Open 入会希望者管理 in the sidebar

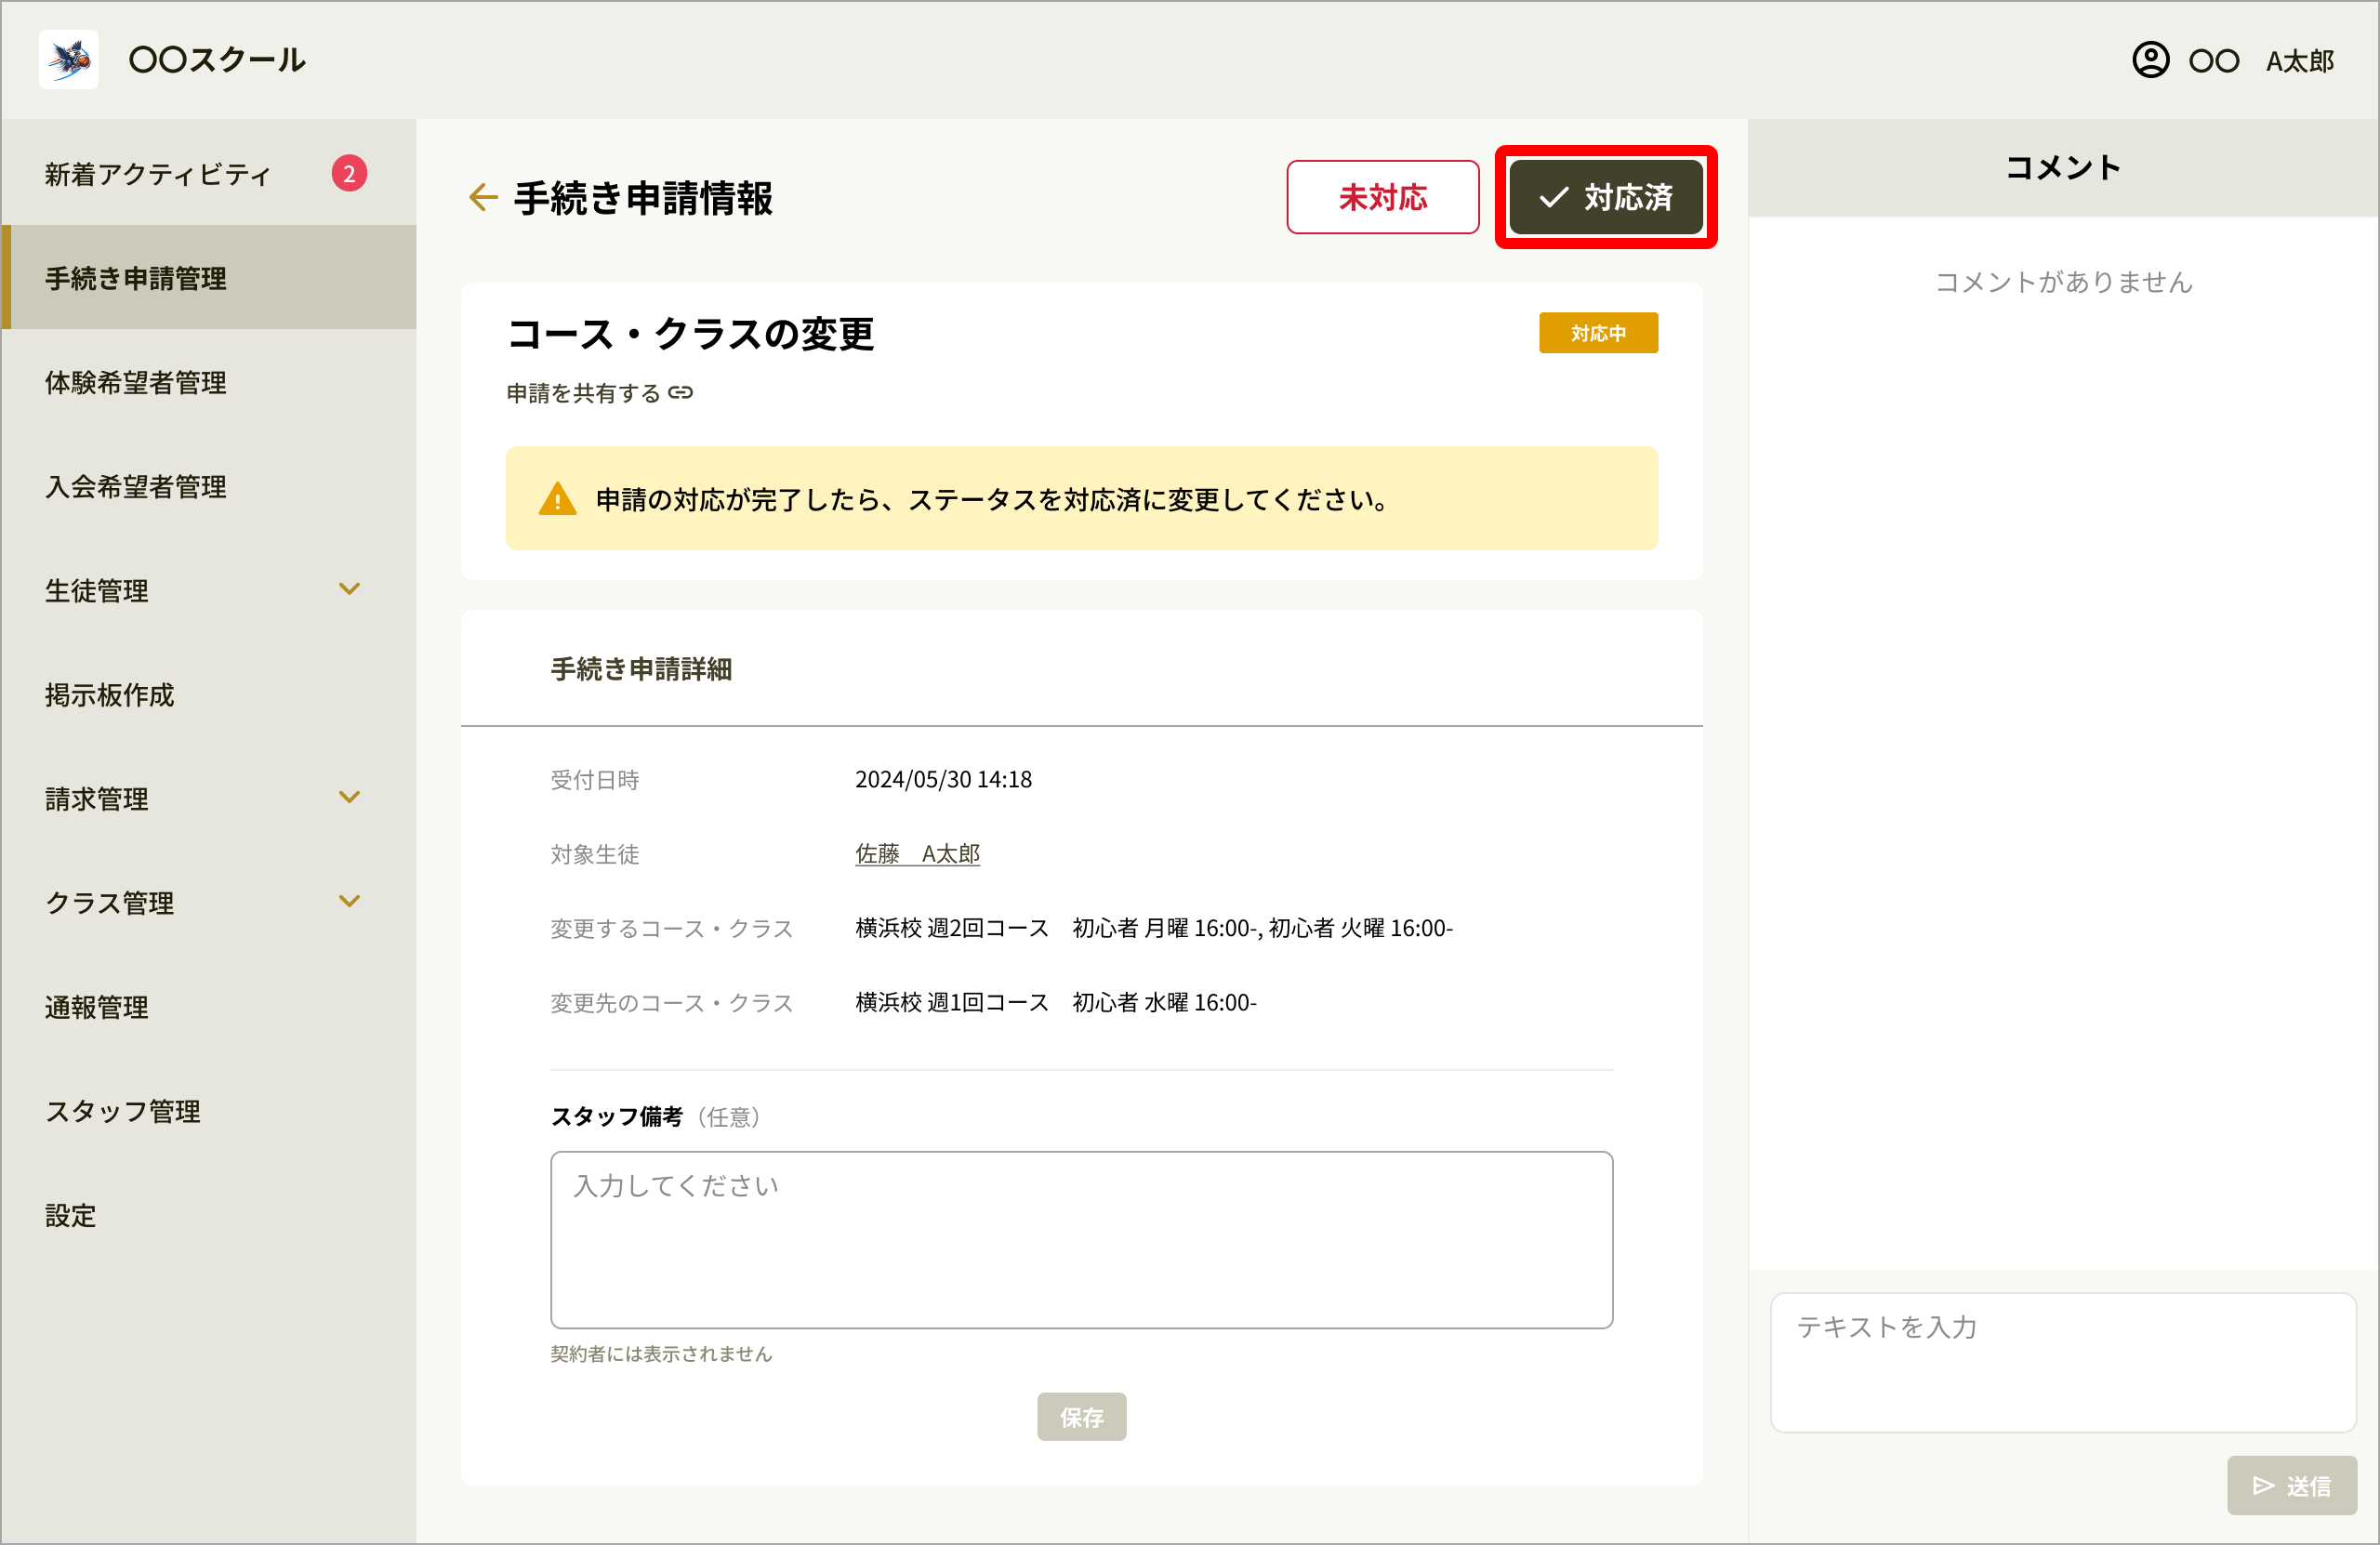coord(209,486)
